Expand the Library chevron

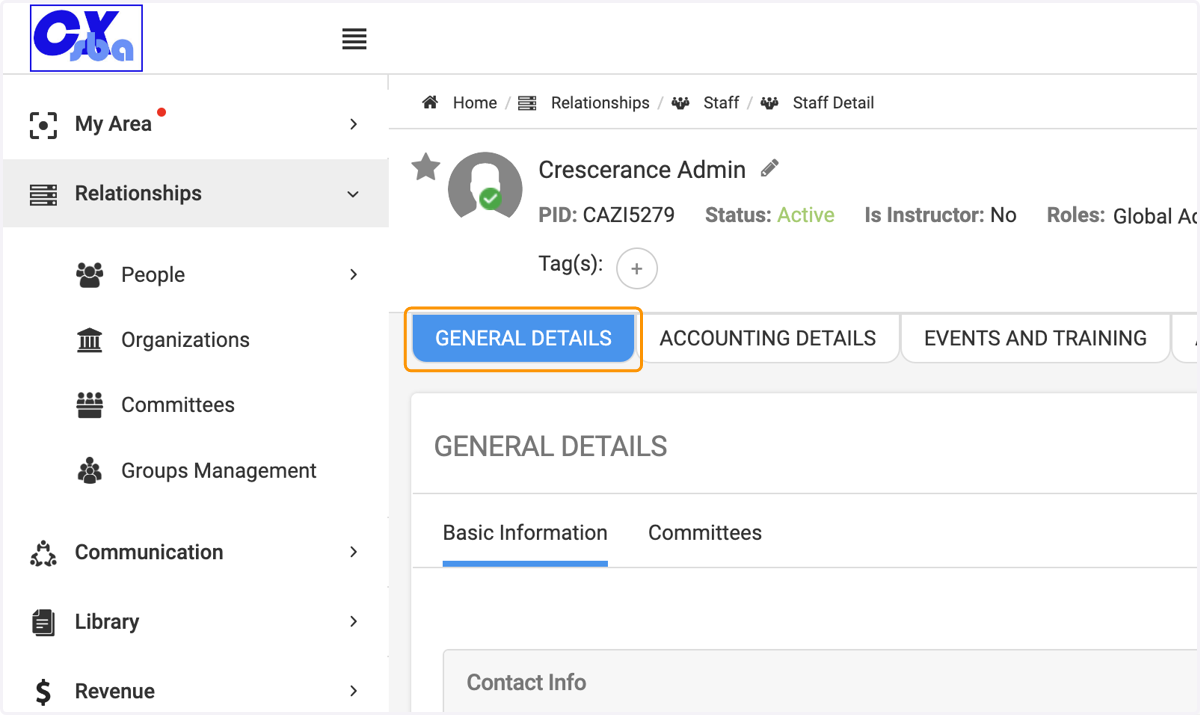click(353, 621)
